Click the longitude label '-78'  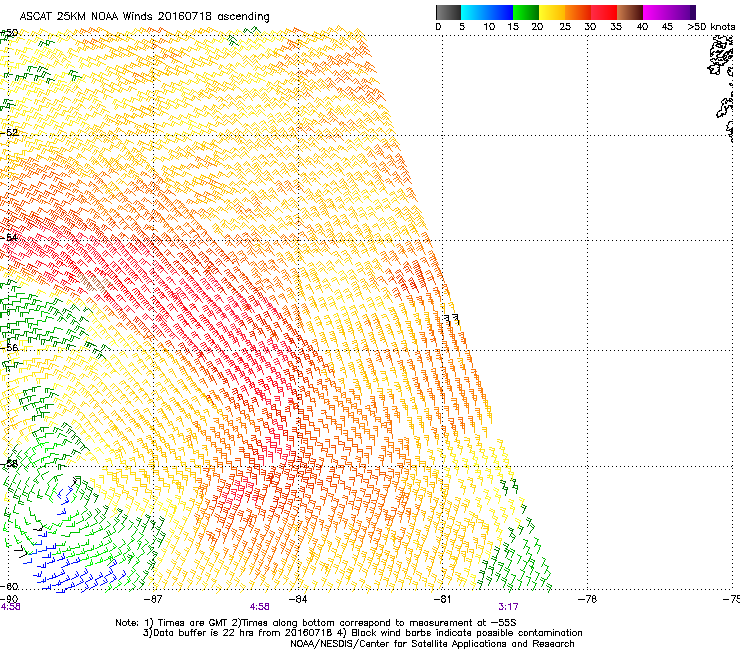pyautogui.click(x=587, y=599)
